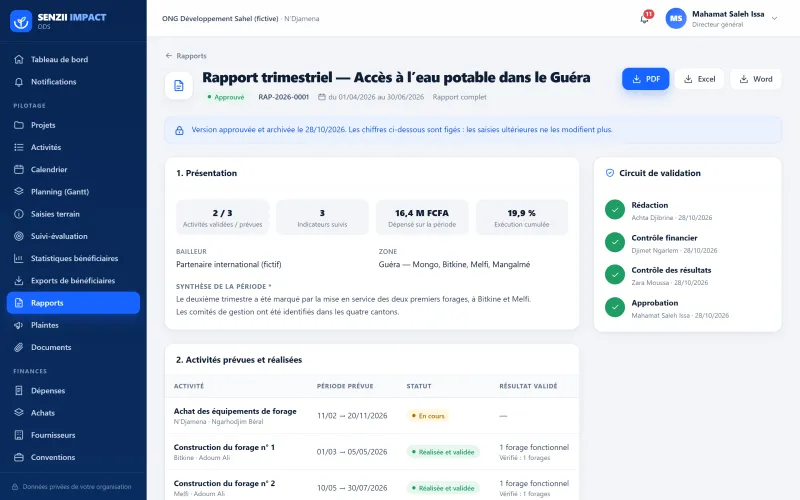The image size is (800, 500).
Task: Click the 19,9 % Exécution cumulée card
Action: click(522, 217)
